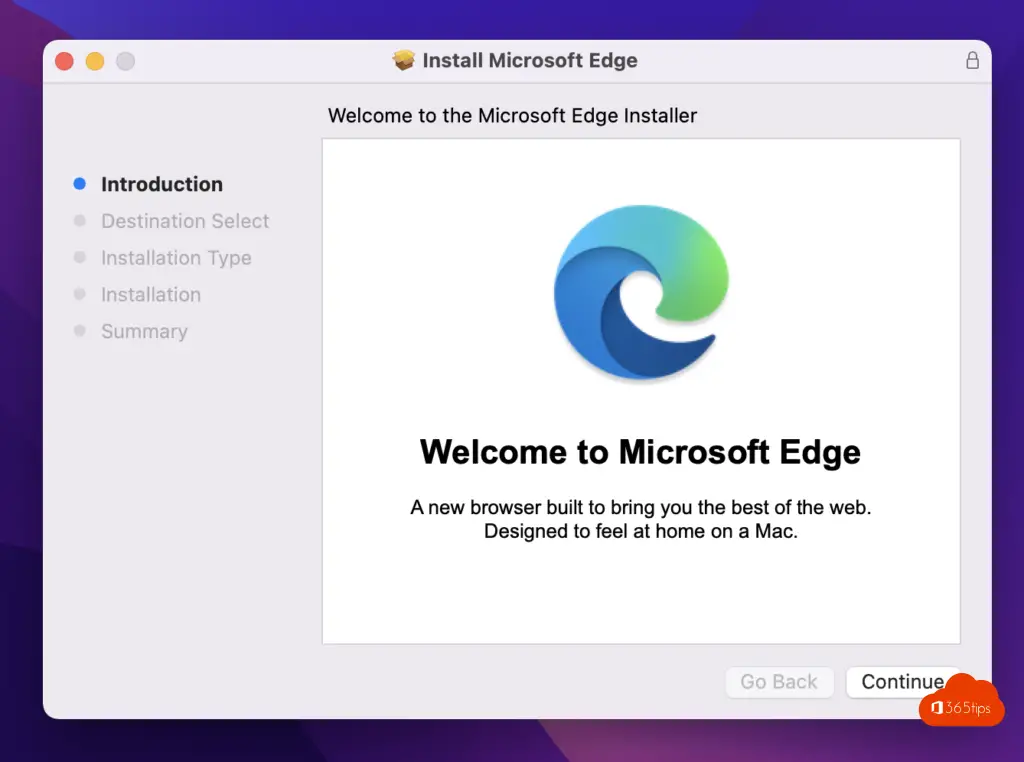Select the Summary step in sidebar
1024x762 pixels.
point(144,331)
